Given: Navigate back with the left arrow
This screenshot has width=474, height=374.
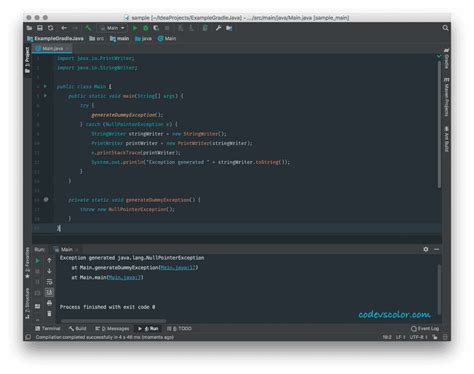Looking at the screenshot, I should point(64,28).
